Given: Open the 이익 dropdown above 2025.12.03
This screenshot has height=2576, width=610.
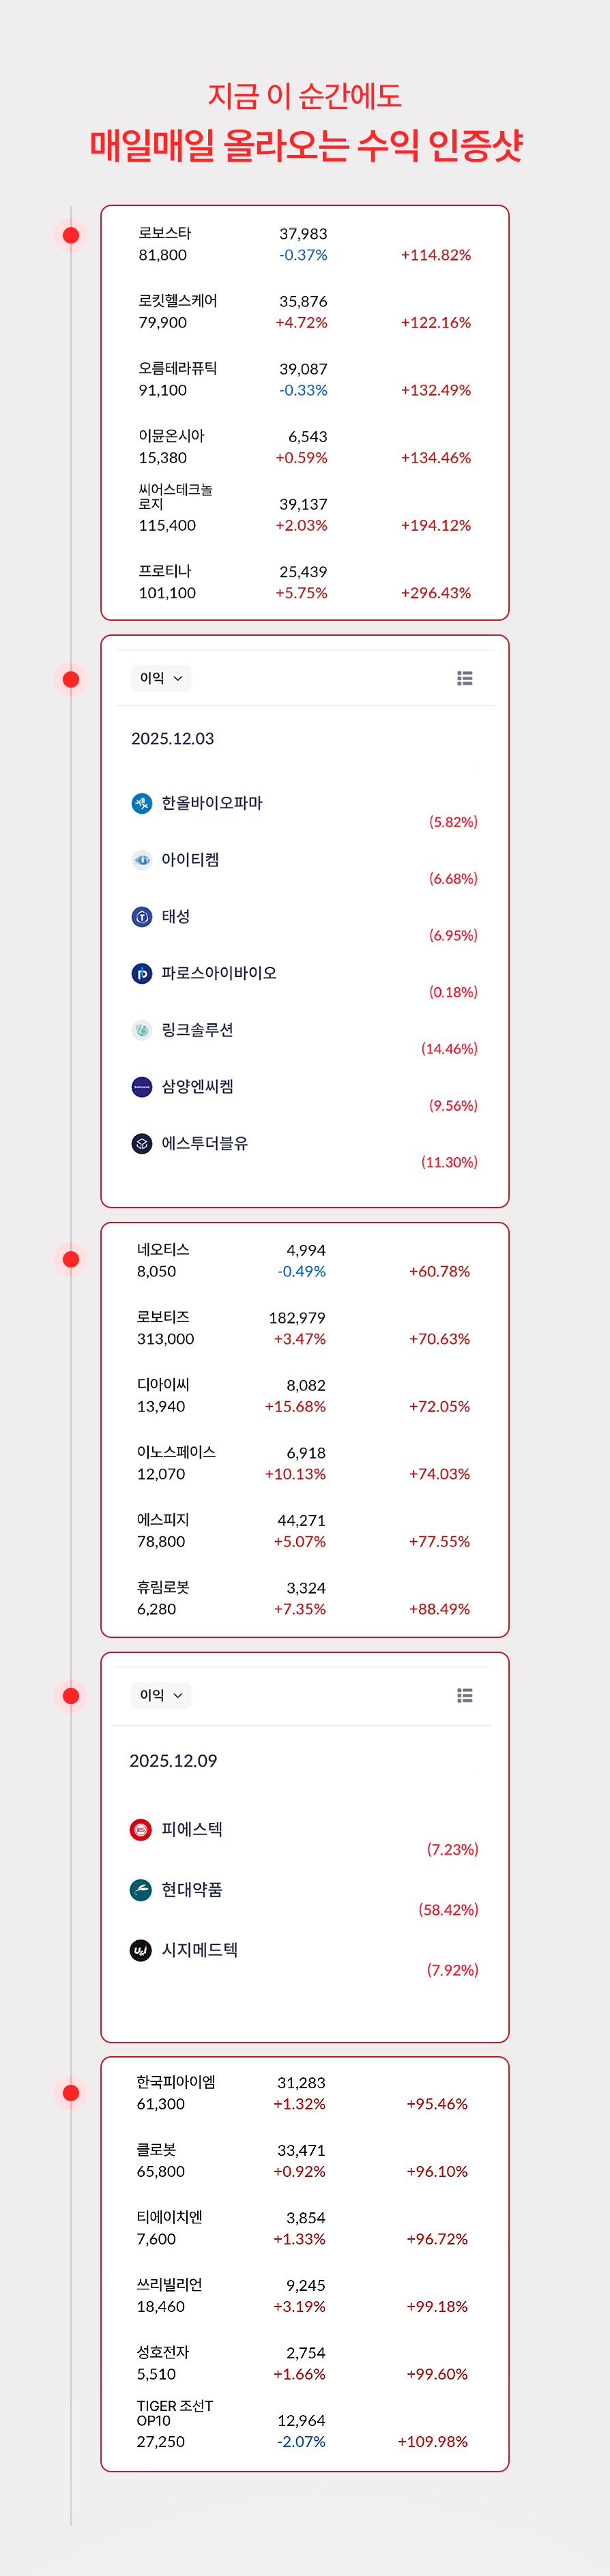Looking at the screenshot, I should [x=161, y=678].
